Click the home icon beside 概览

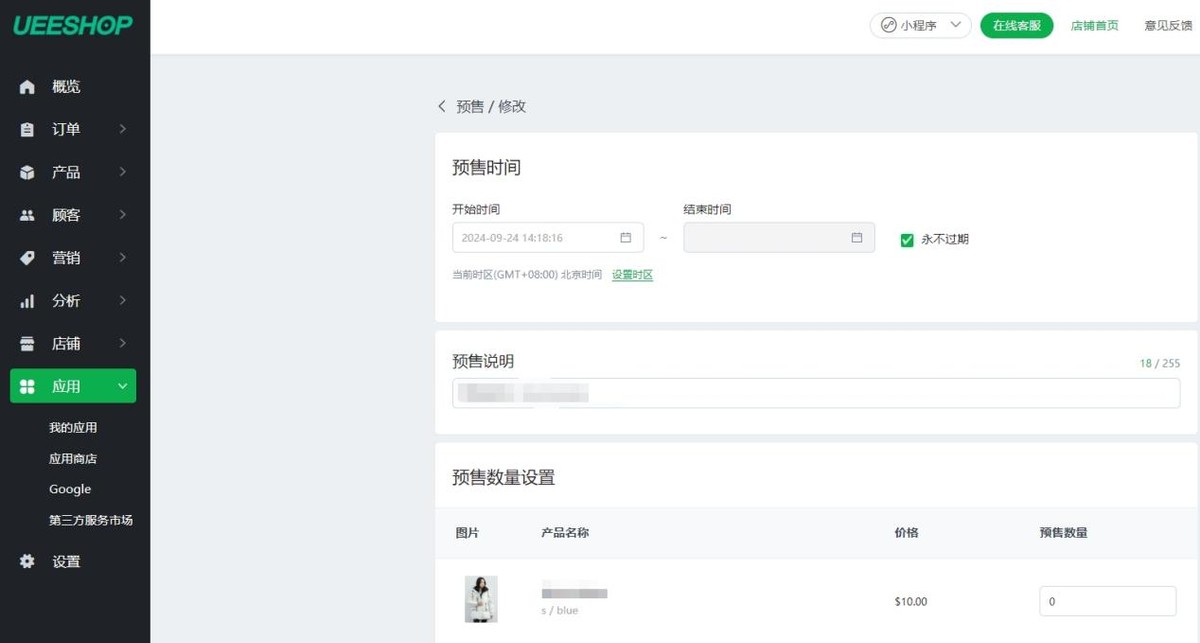[x=27, y=87]
